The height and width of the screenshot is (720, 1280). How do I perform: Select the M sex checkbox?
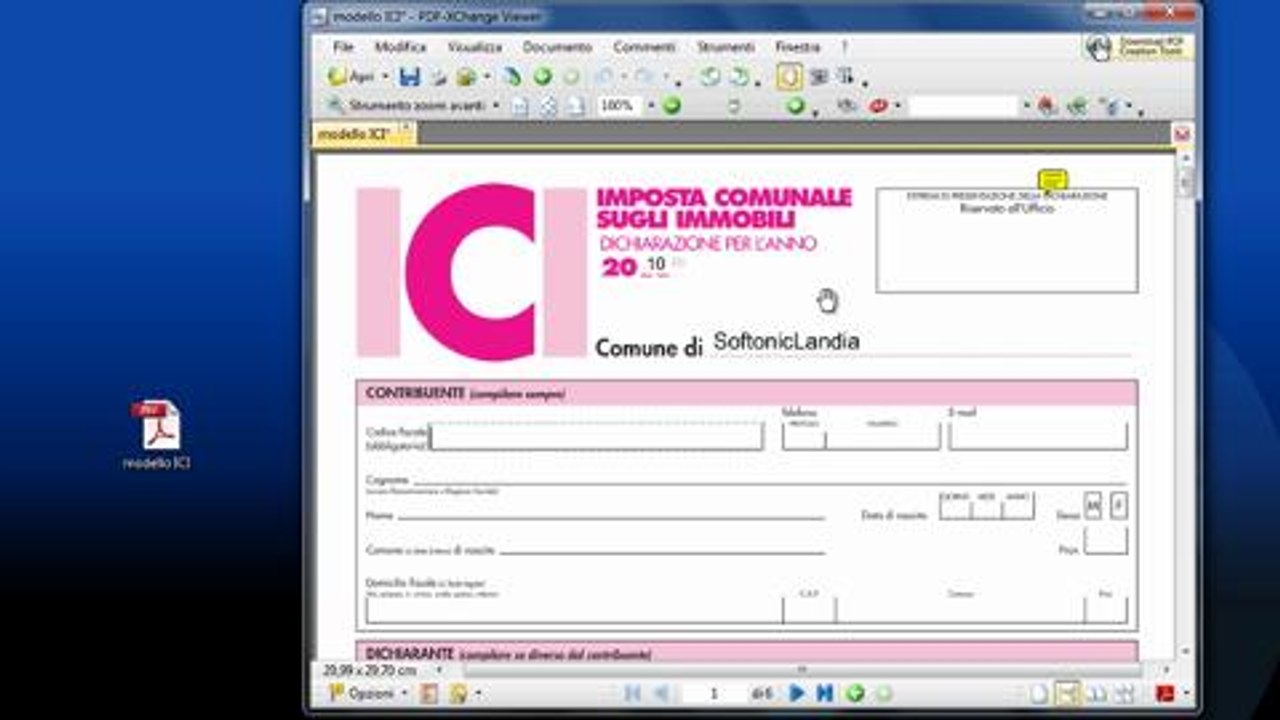point(1092,507)
